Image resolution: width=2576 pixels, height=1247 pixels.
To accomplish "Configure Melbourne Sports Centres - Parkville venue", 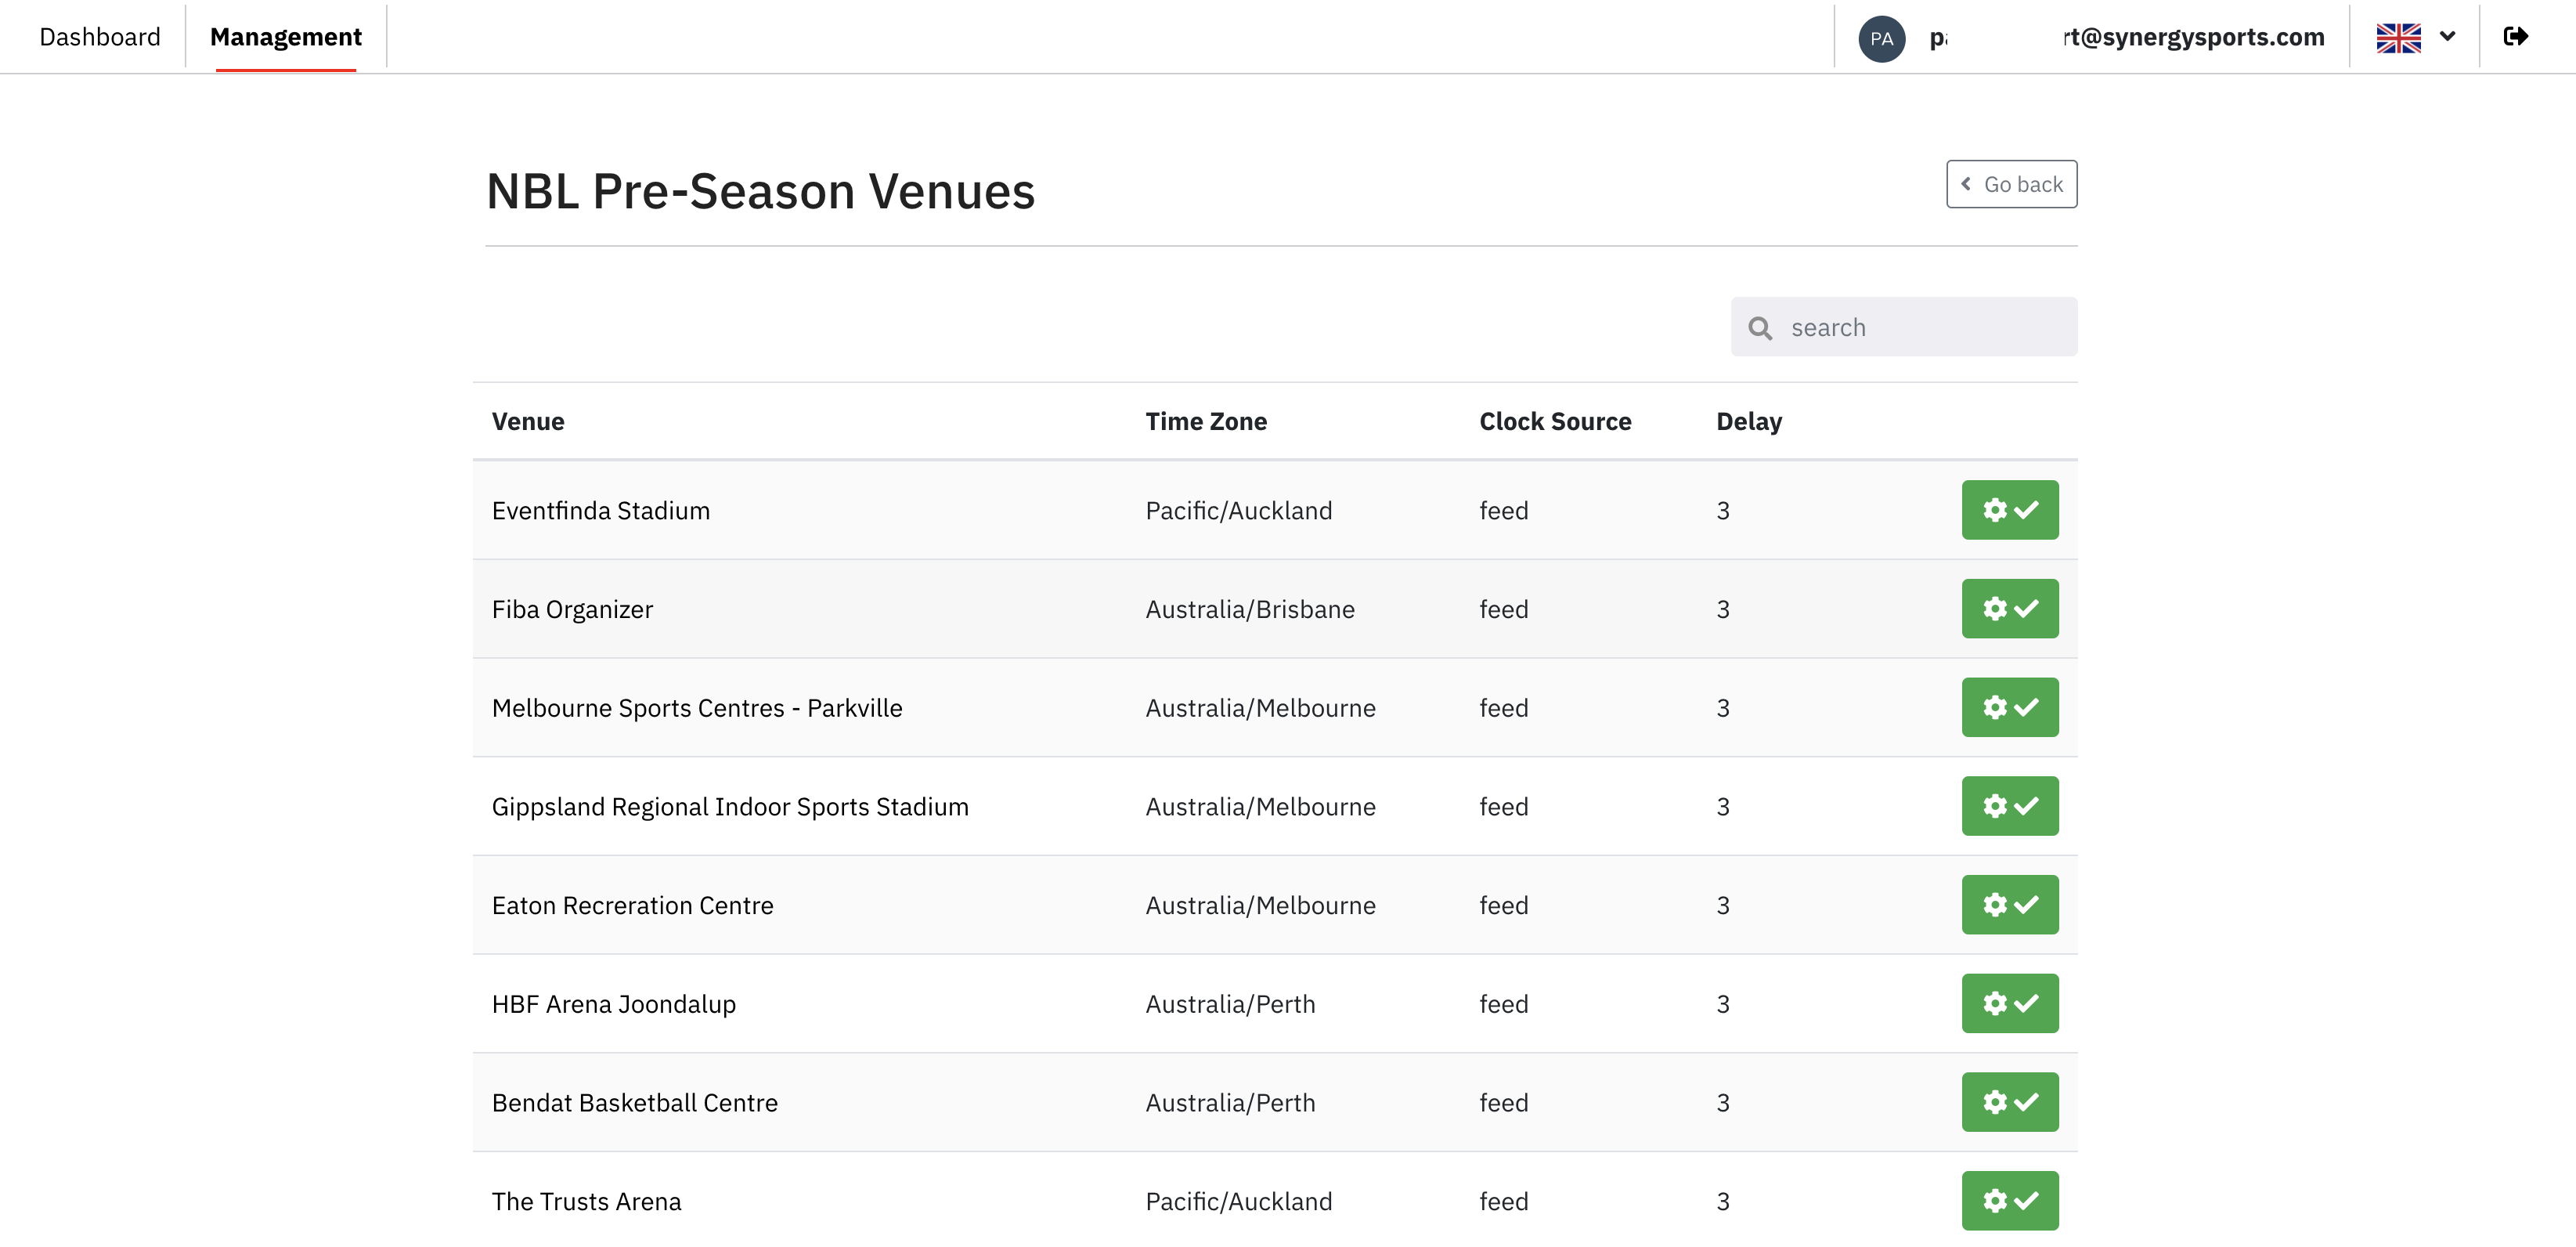I will [2009, 707].
